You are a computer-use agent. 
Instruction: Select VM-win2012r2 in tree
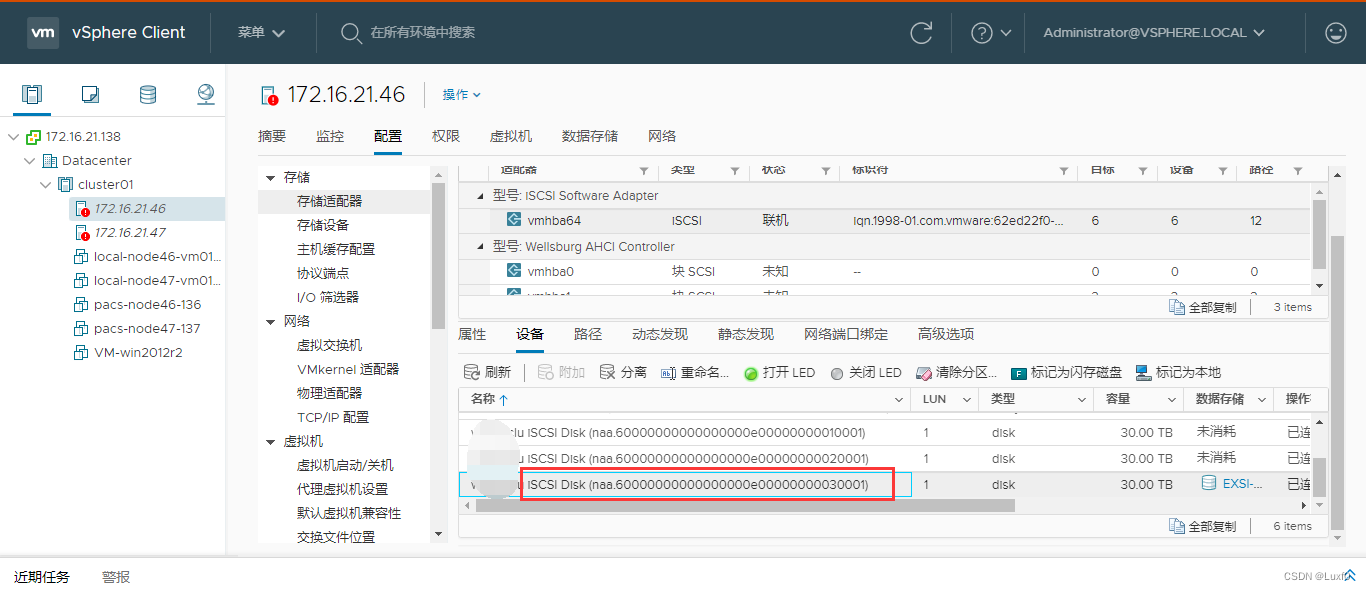coord(138,352)
